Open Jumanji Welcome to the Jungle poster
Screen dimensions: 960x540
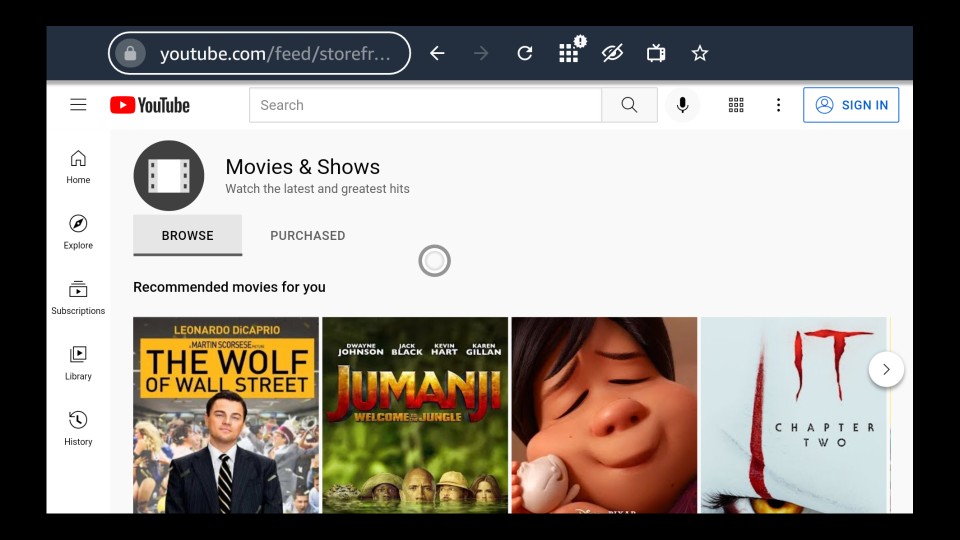(x=415, y=415)
